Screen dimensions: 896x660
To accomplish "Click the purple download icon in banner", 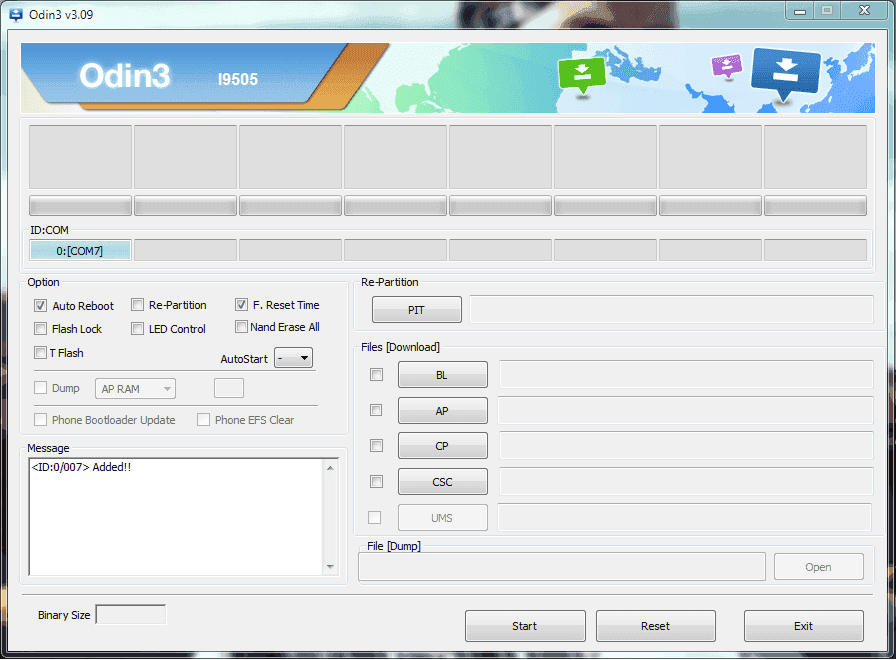I will click(726, 66).
